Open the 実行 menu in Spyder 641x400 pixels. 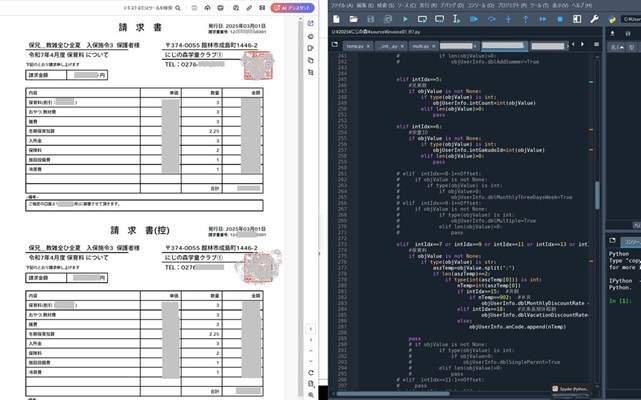click(428, 5)
